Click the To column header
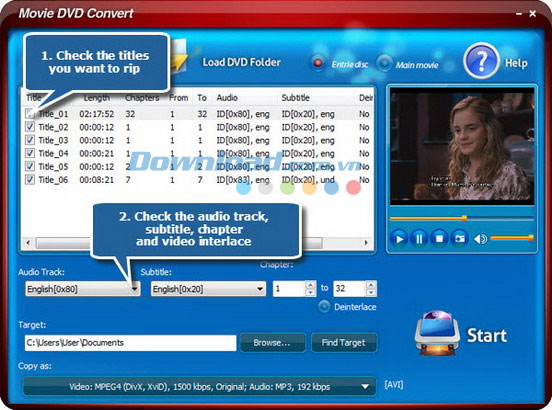 pos(202,97)
